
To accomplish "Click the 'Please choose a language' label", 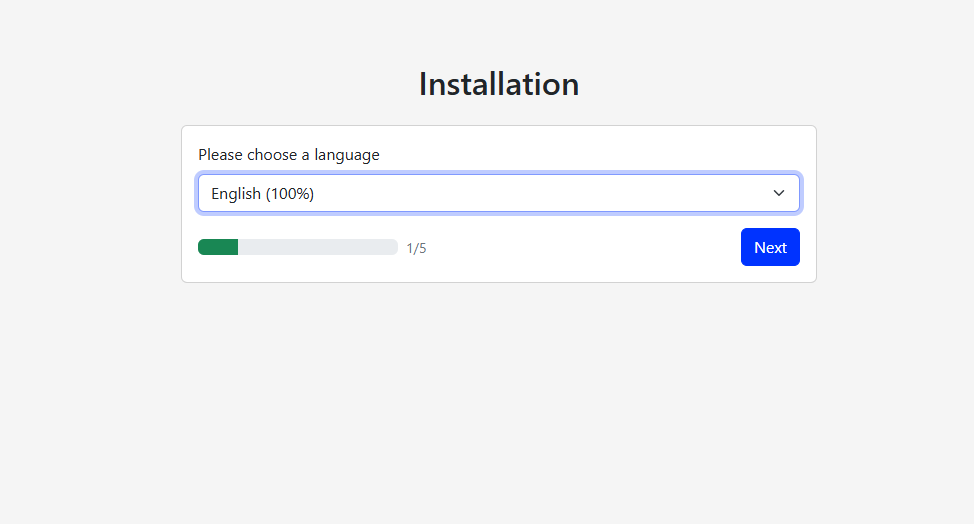I will [289, 155].
